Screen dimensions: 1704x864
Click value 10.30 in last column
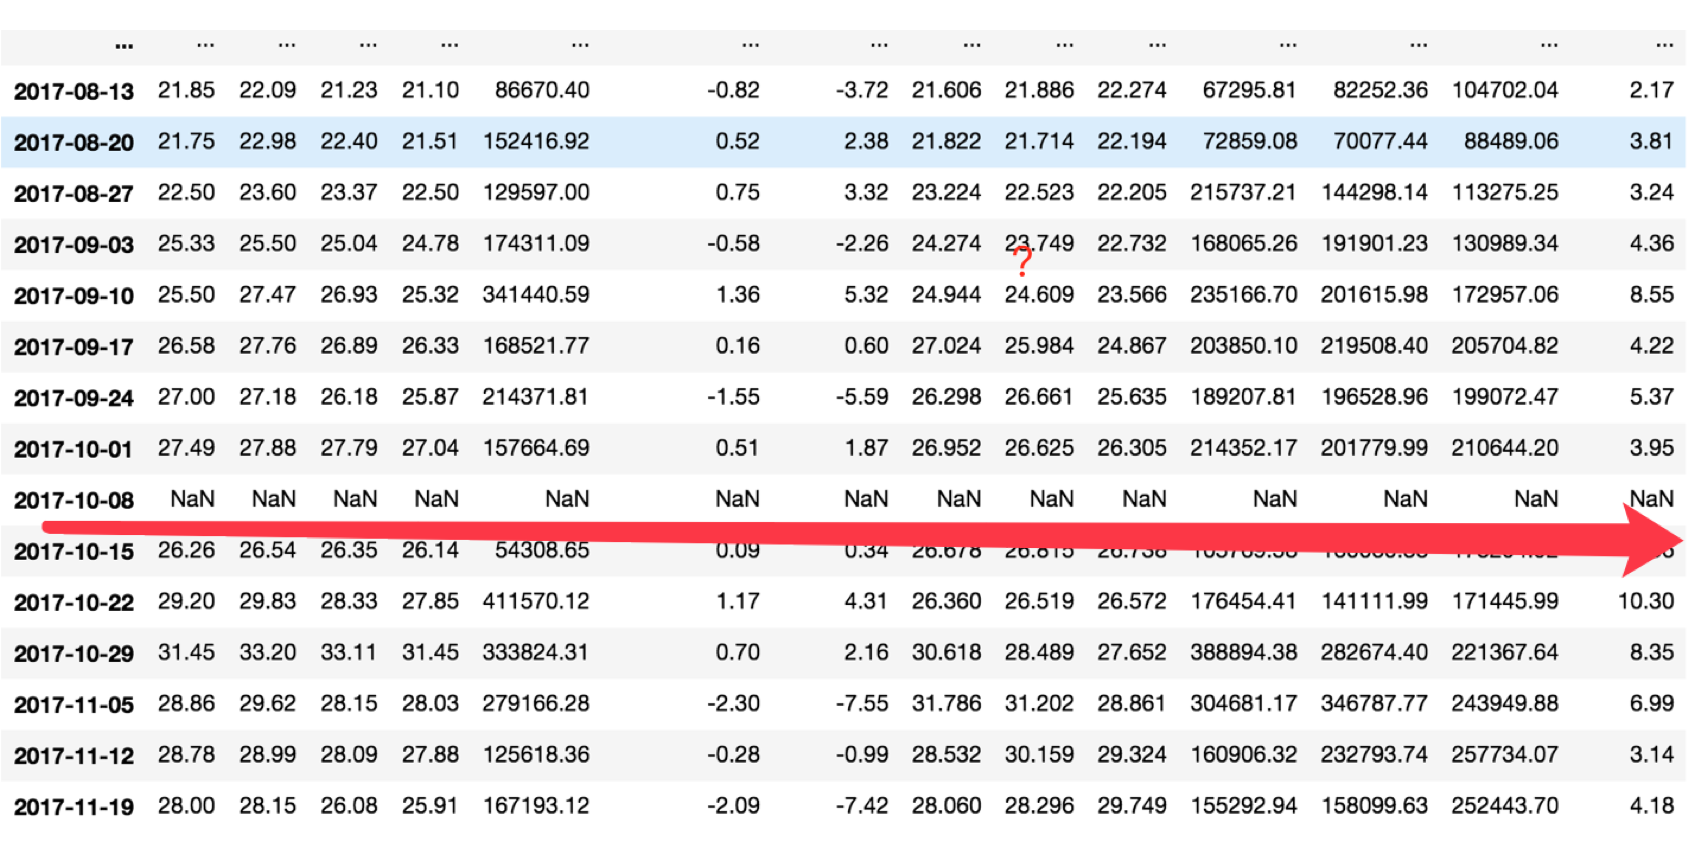(x=1646, y=601)
